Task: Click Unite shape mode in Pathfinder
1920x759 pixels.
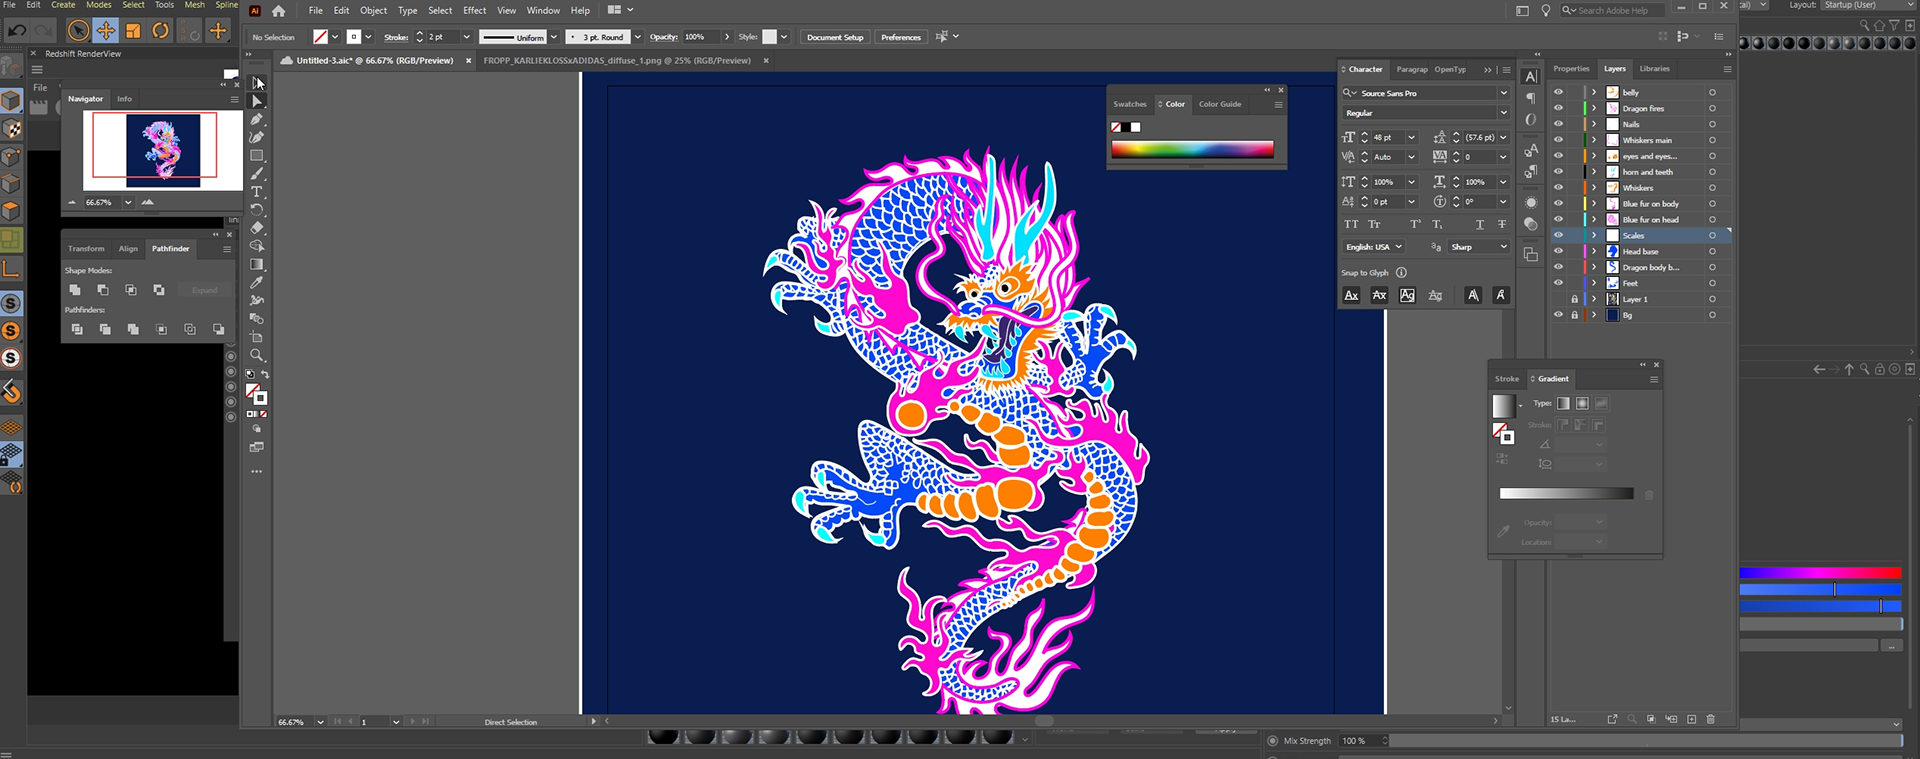Action: [x=75, y=290]
